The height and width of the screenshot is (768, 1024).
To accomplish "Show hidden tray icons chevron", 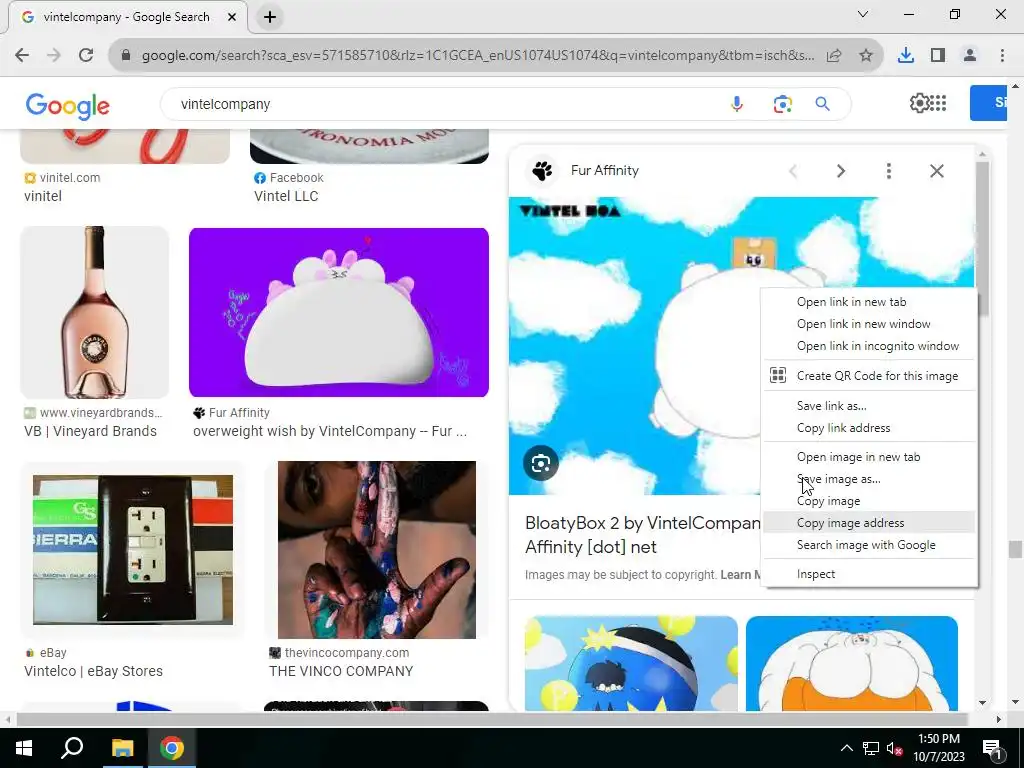I will pos(846,748).
